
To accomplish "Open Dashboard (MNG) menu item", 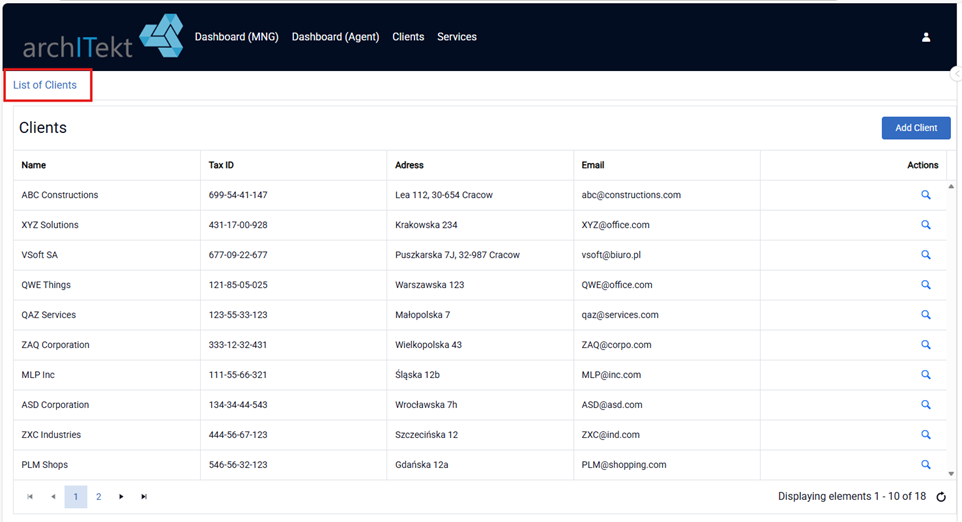I will click(x=236, y=37).
